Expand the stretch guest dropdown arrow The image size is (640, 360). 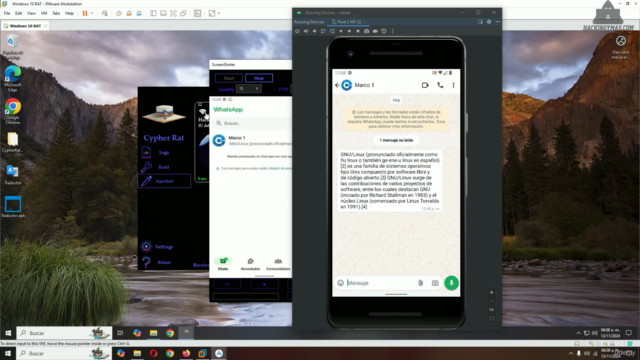click(219, 13)
